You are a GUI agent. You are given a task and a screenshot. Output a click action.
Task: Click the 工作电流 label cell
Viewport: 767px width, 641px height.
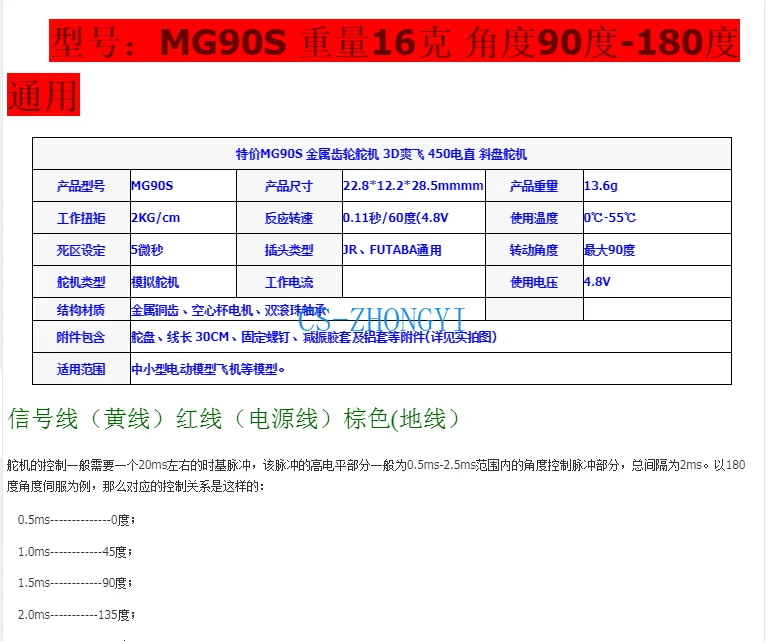(x=289, y=282)
